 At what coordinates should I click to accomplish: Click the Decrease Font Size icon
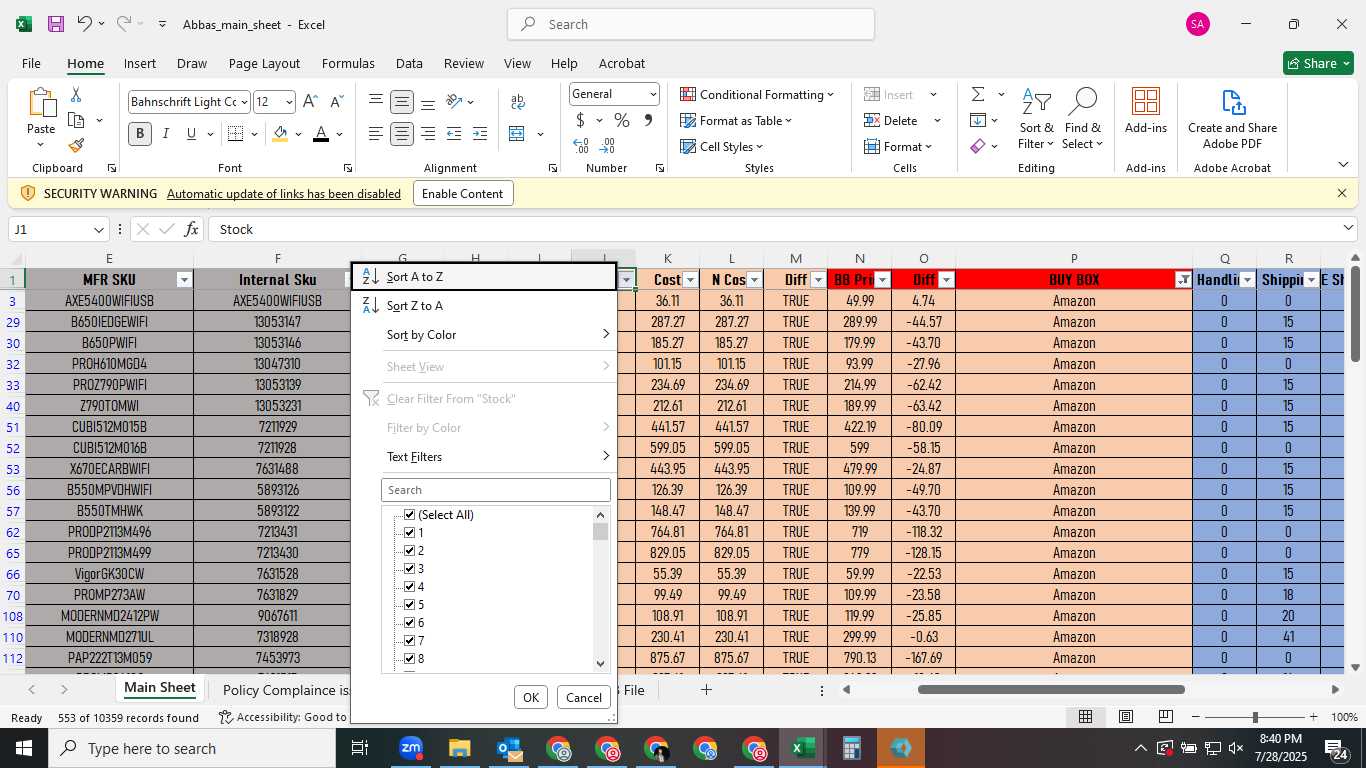(336, 102)
